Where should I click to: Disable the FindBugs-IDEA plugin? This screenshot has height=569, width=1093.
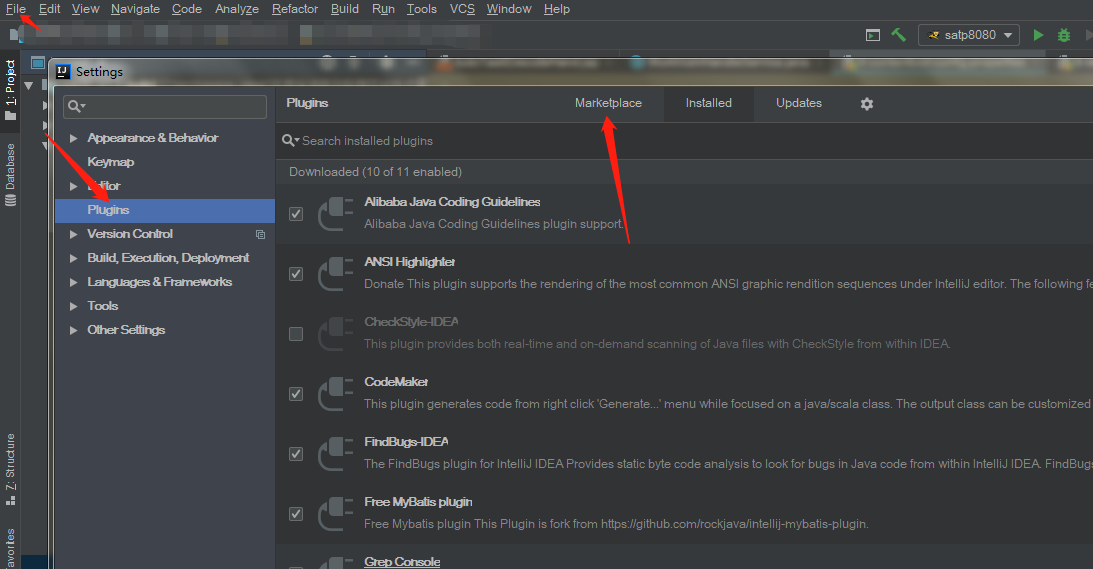(296, 453)
